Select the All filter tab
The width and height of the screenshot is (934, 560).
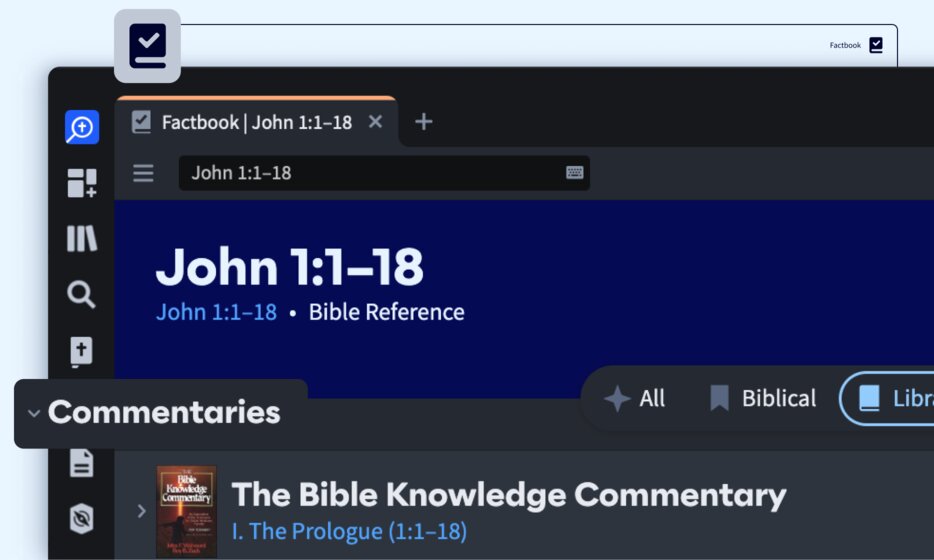(636, 399)
